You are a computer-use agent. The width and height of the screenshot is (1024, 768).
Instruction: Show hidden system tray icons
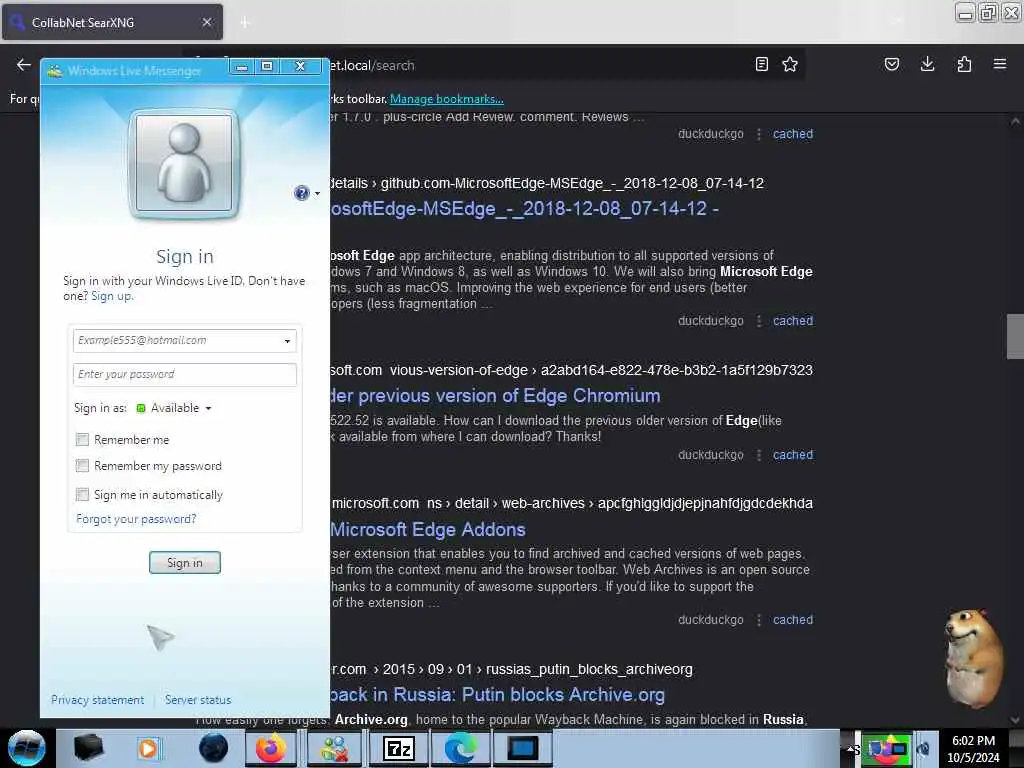click(x=852, y=749)
